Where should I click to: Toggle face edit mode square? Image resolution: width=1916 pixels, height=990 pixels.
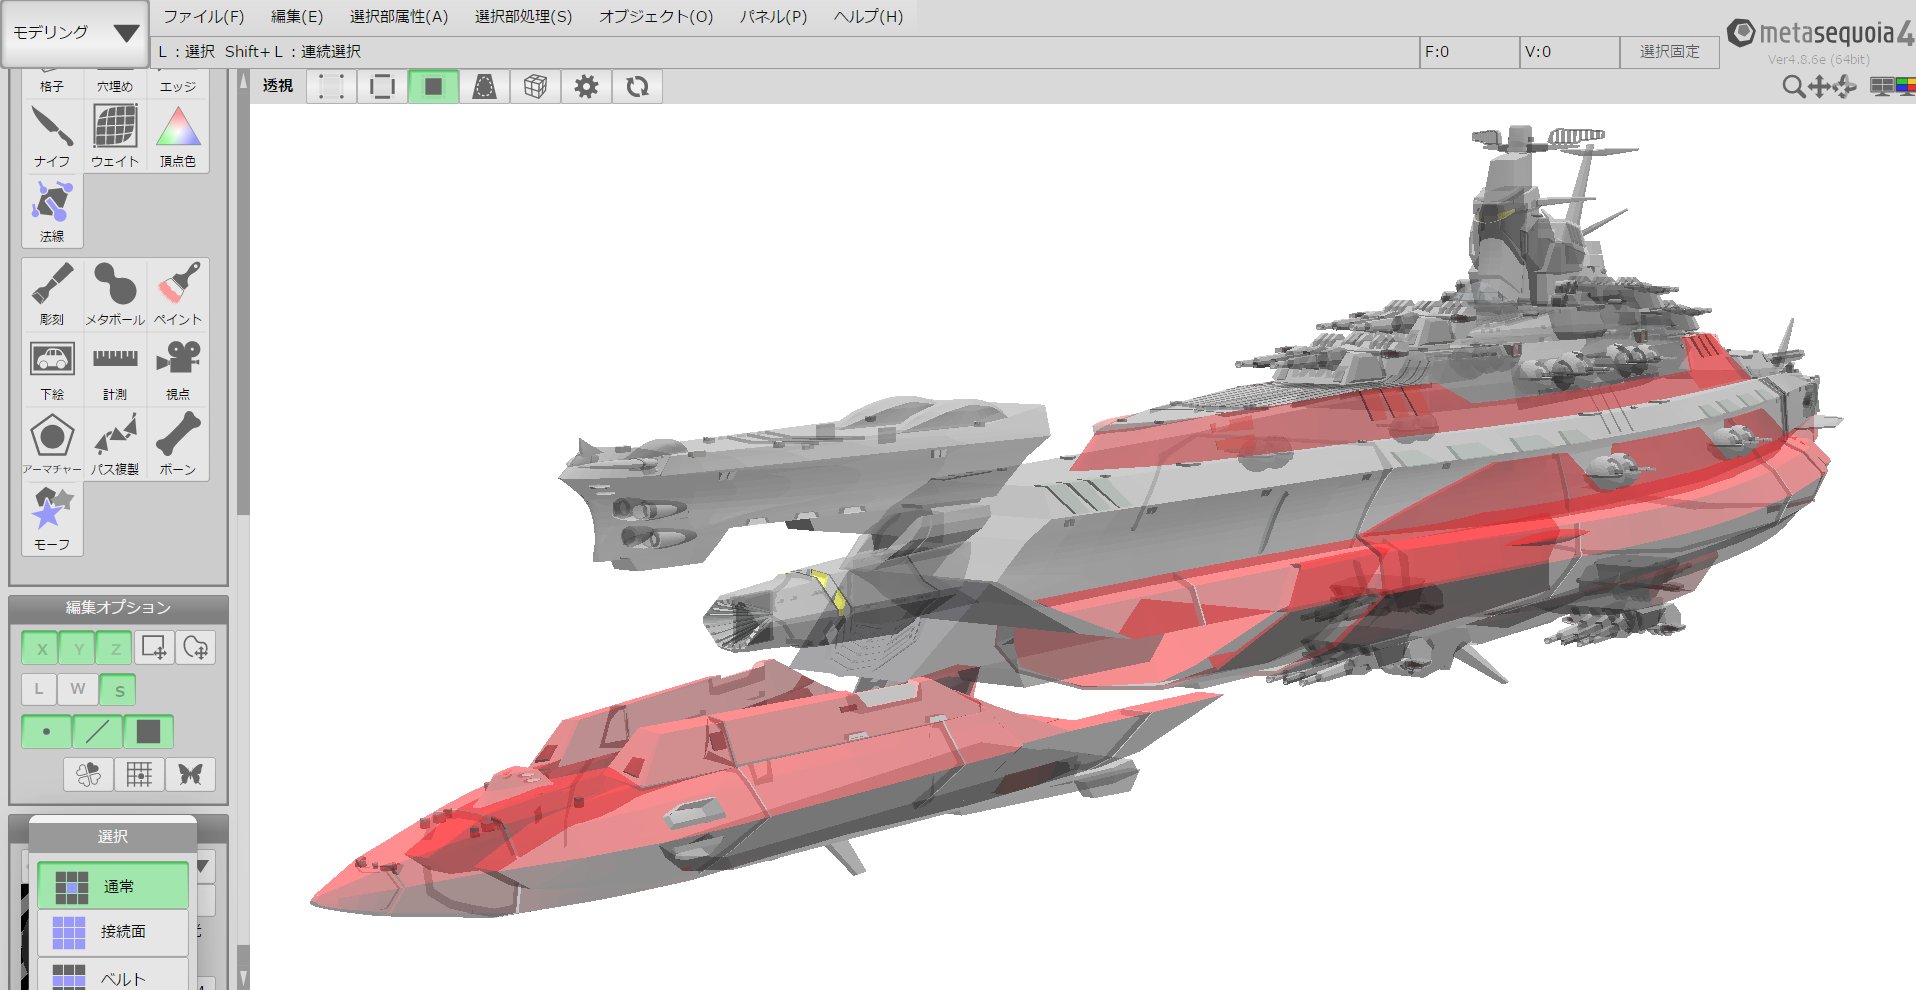click(148, 732)
